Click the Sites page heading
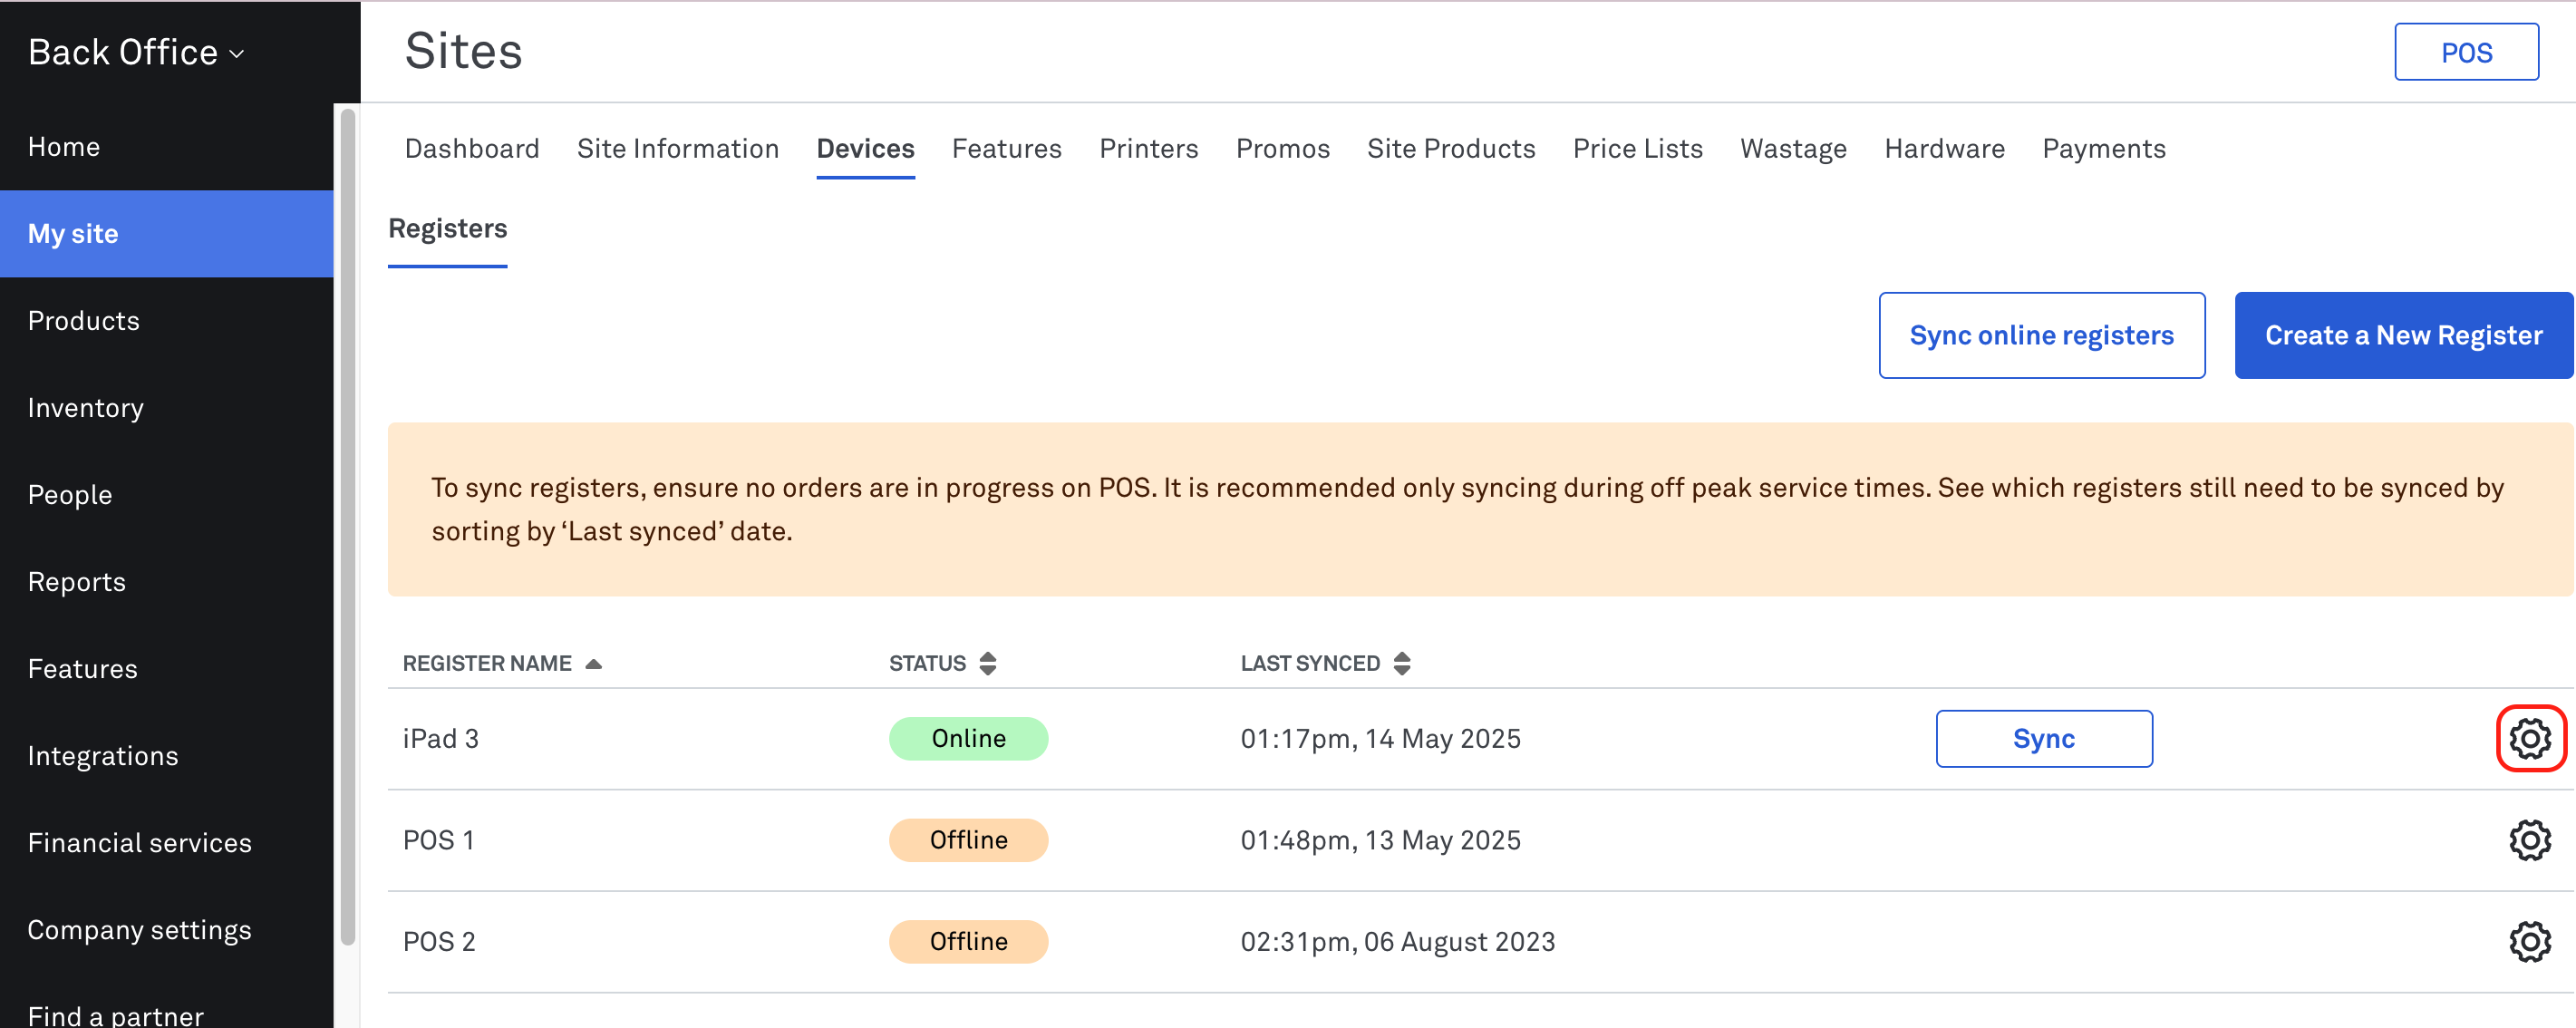Image resolution: width=2576 pixels, height=1028 pixels. [463, 51]
